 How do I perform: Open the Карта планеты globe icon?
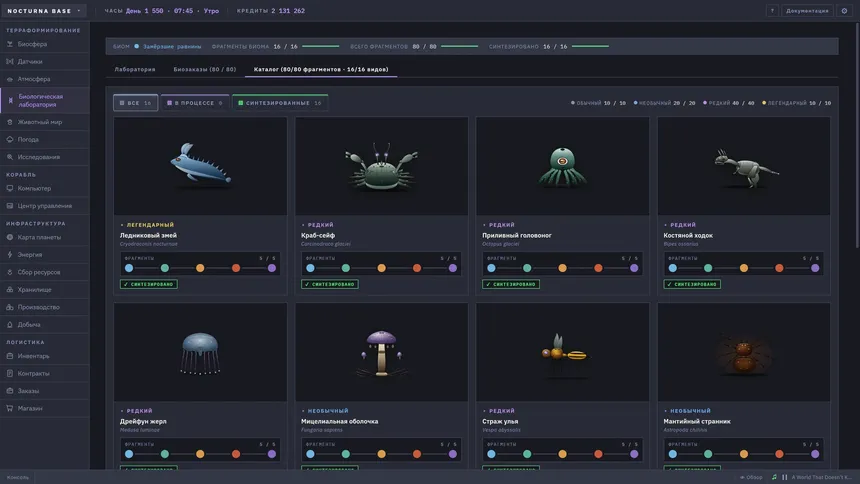(10, 237)
